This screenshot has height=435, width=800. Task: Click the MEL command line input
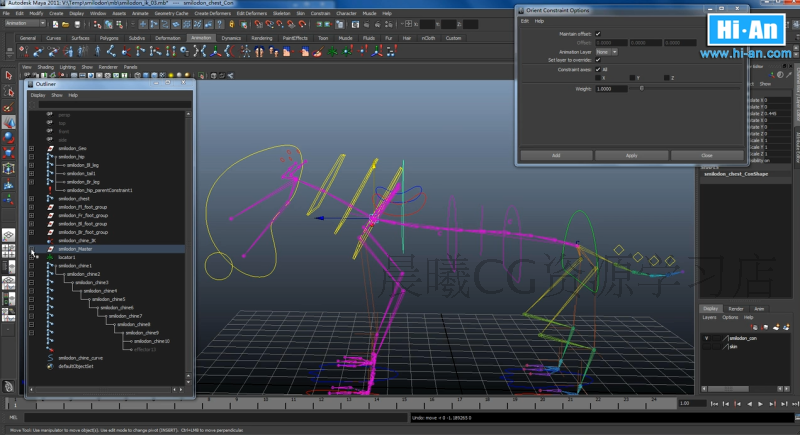[215, 418]
